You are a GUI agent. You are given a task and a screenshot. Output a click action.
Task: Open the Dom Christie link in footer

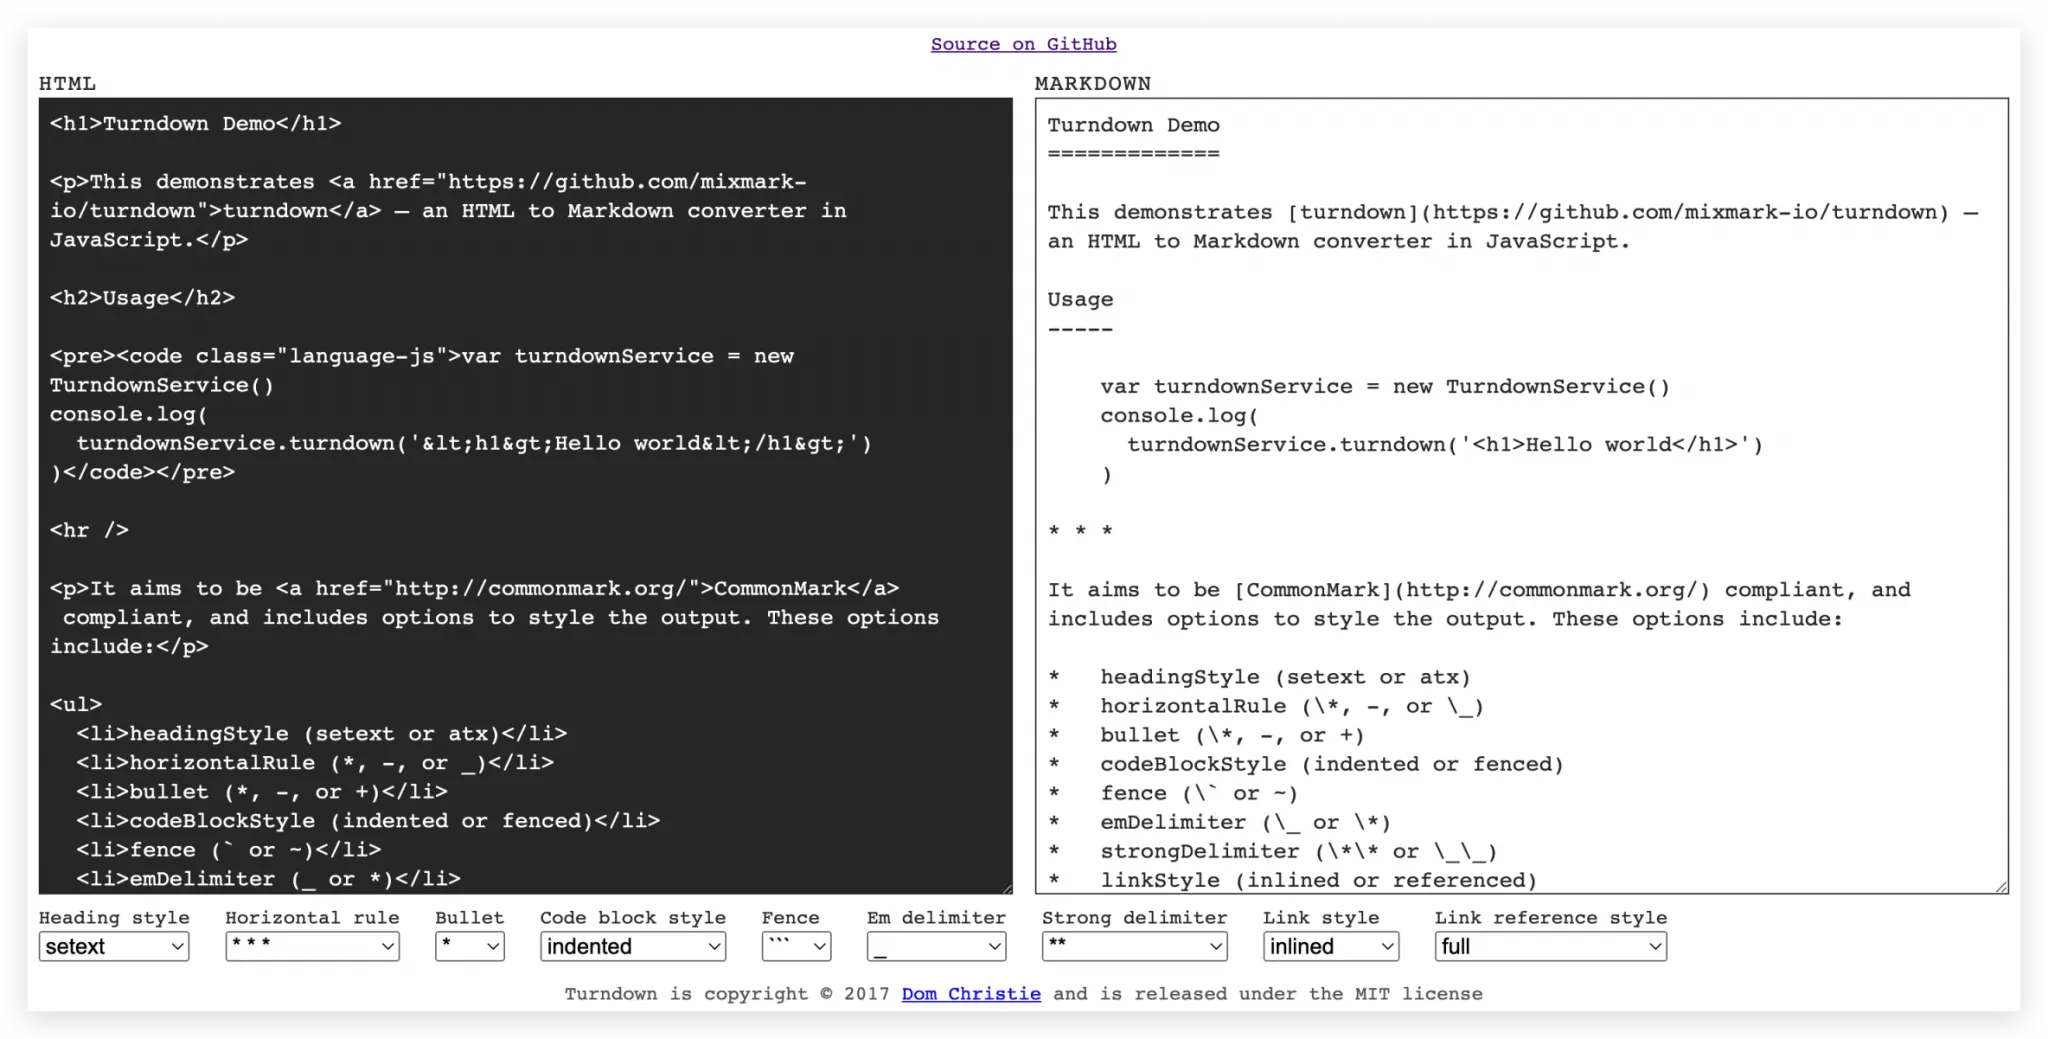(x=970, y=993)
